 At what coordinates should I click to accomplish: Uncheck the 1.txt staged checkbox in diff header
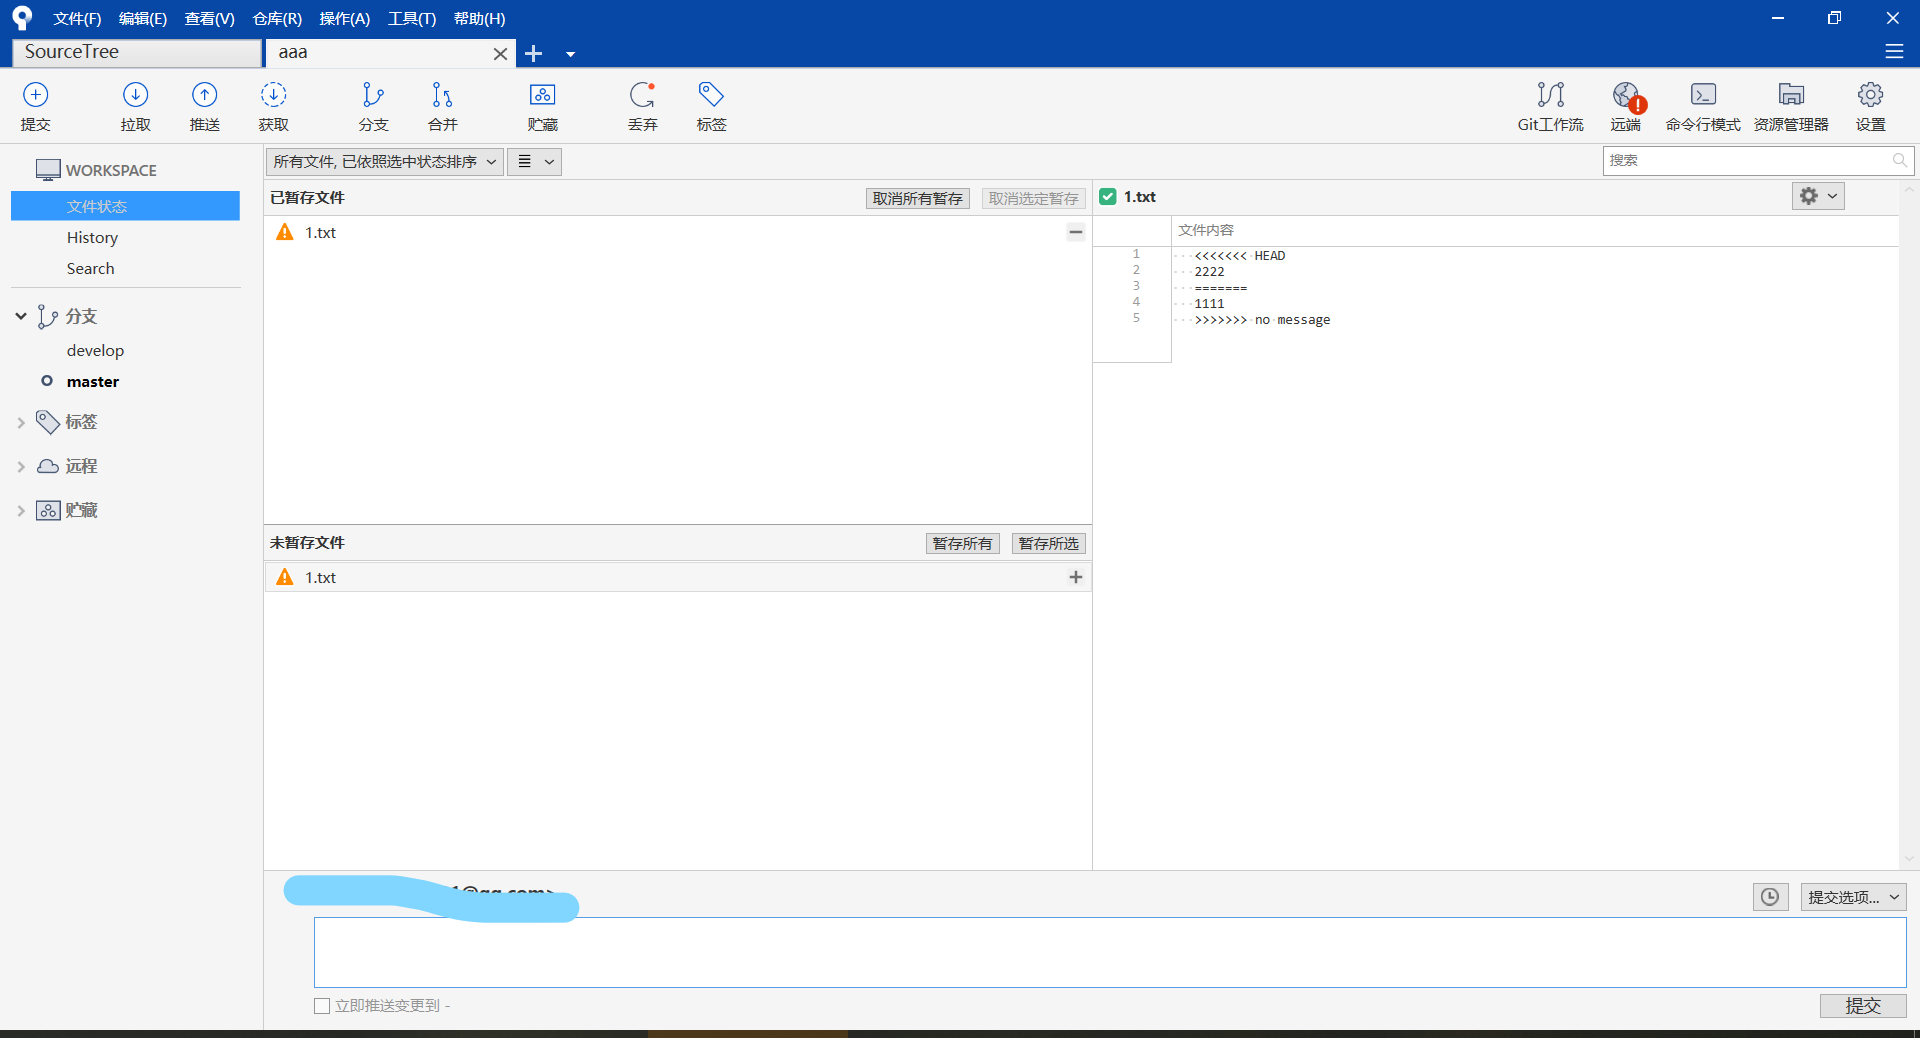pyautogui.click(x=1108, y=197)
